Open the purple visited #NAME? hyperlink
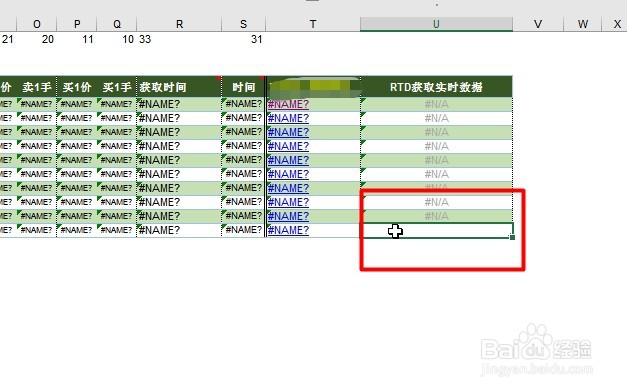This screenshot has height=391, width=627. (288, 104)
